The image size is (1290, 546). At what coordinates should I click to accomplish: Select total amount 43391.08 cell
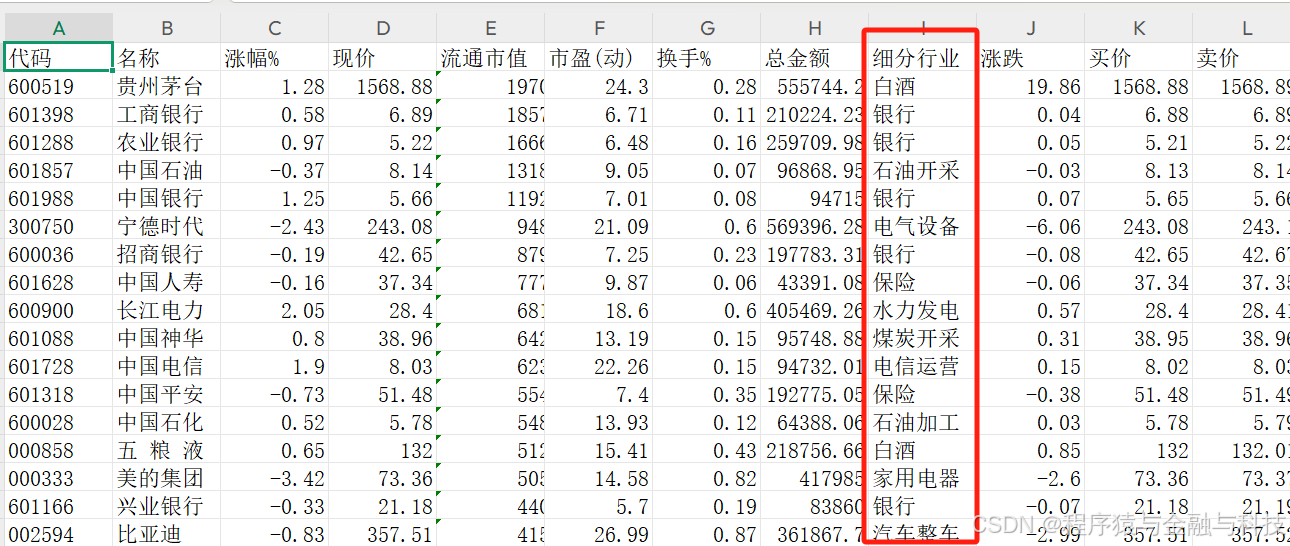[815, 282]
